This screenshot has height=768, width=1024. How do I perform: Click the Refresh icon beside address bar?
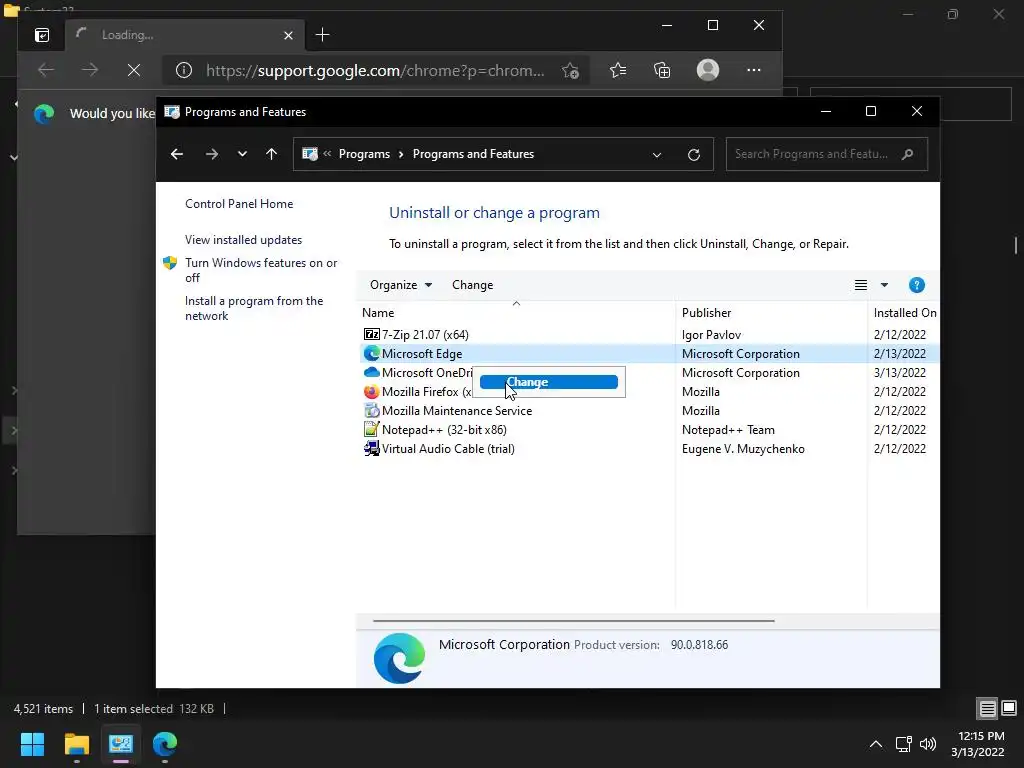click(x=694, y=155)
